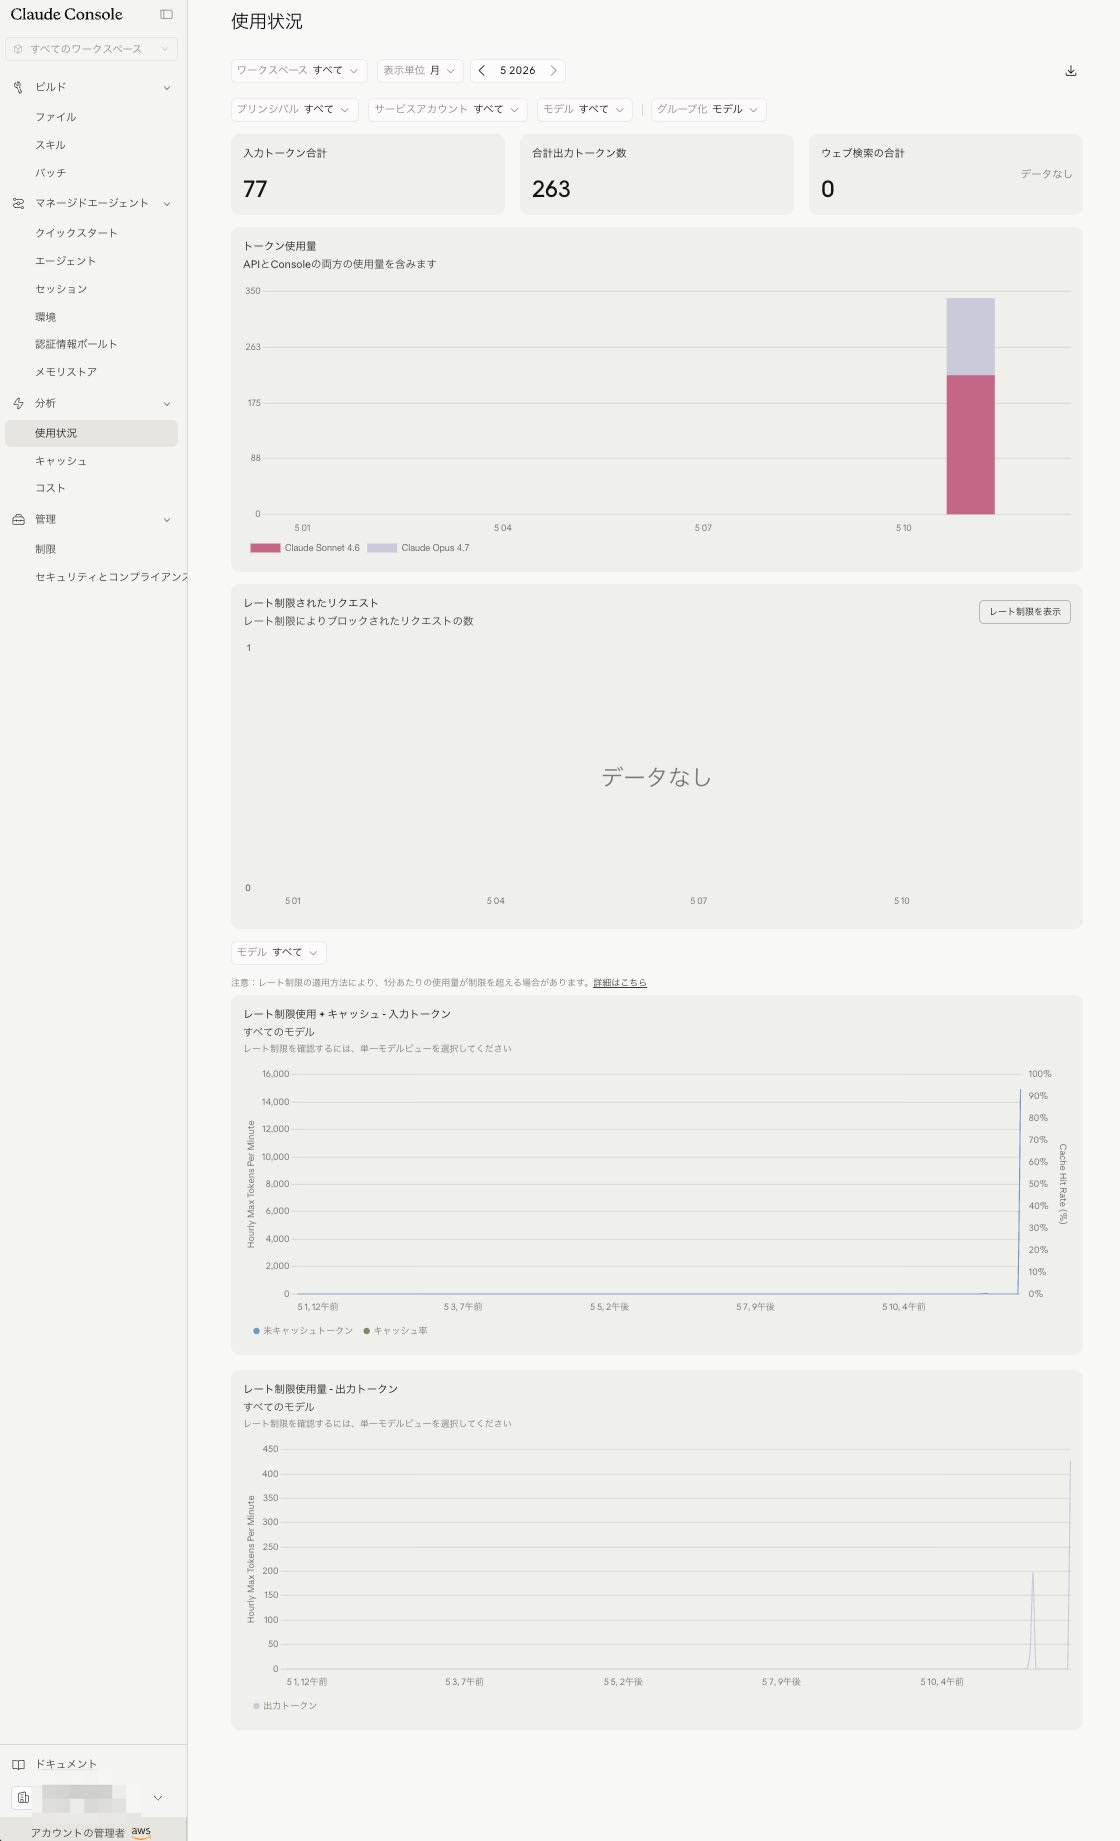Open the サービスアカウント filter dropdown
Screen dimensions: 1120x1841
pyautogui.click(x=447, y=109)
